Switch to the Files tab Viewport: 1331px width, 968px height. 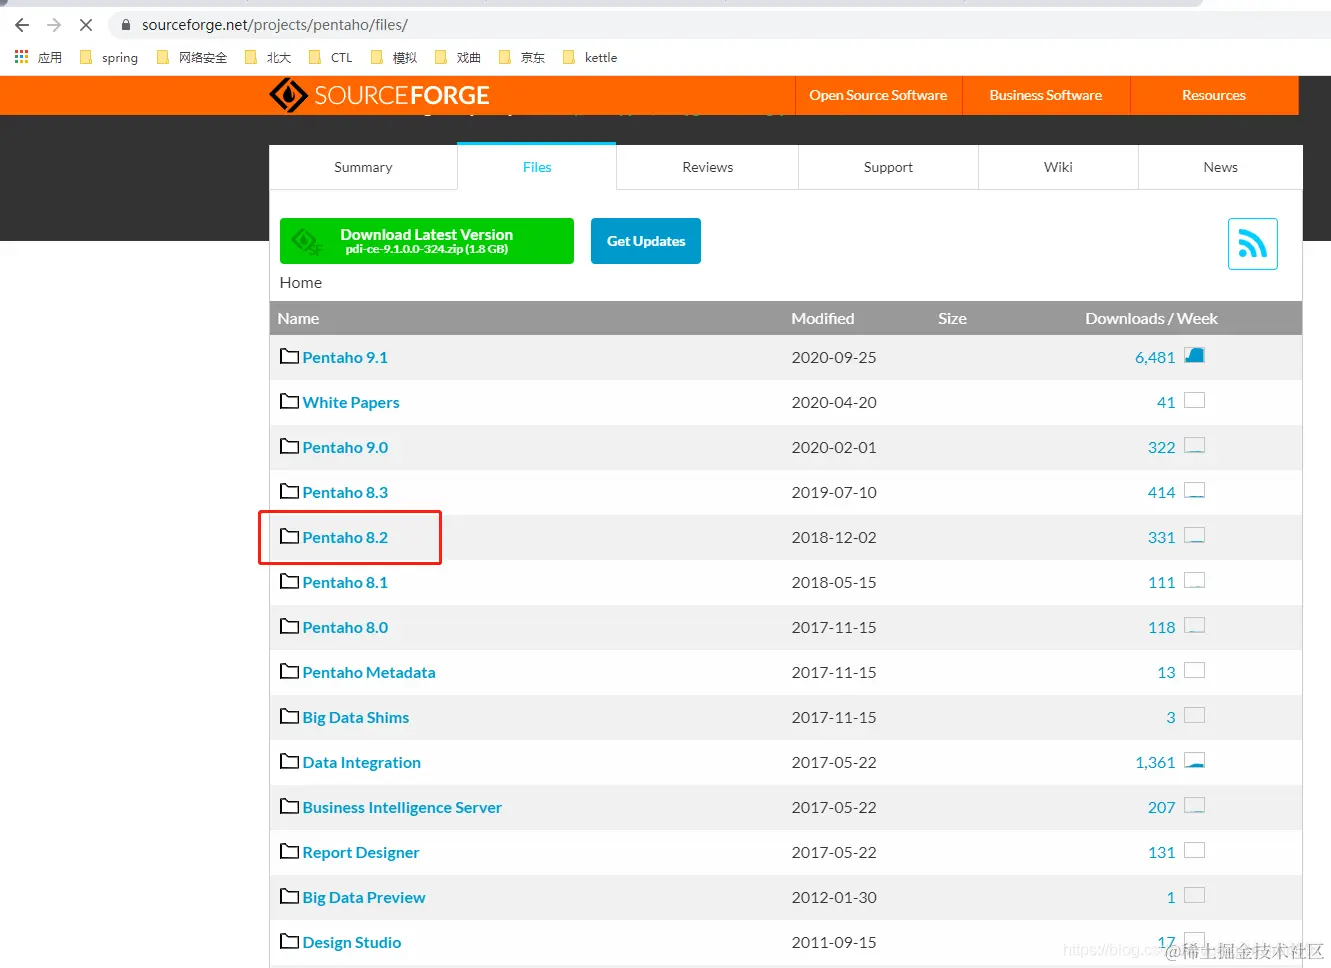point(537,167)
